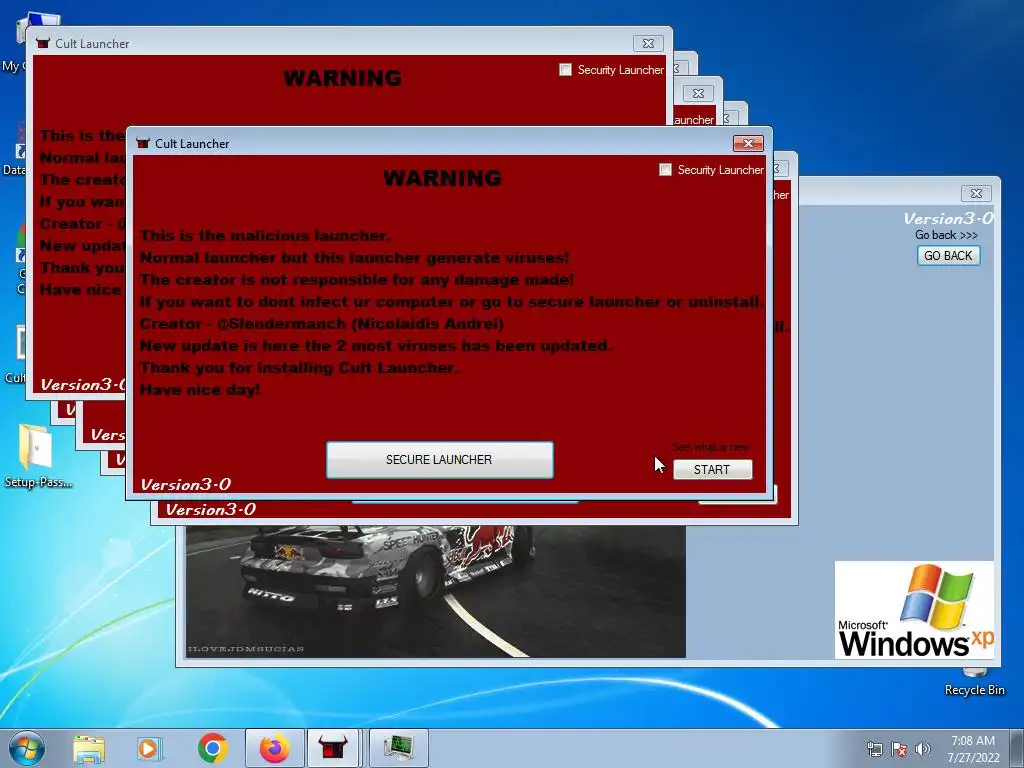
Task: Click the SECURE LAUNCHER button
Action: click(440, 460)
